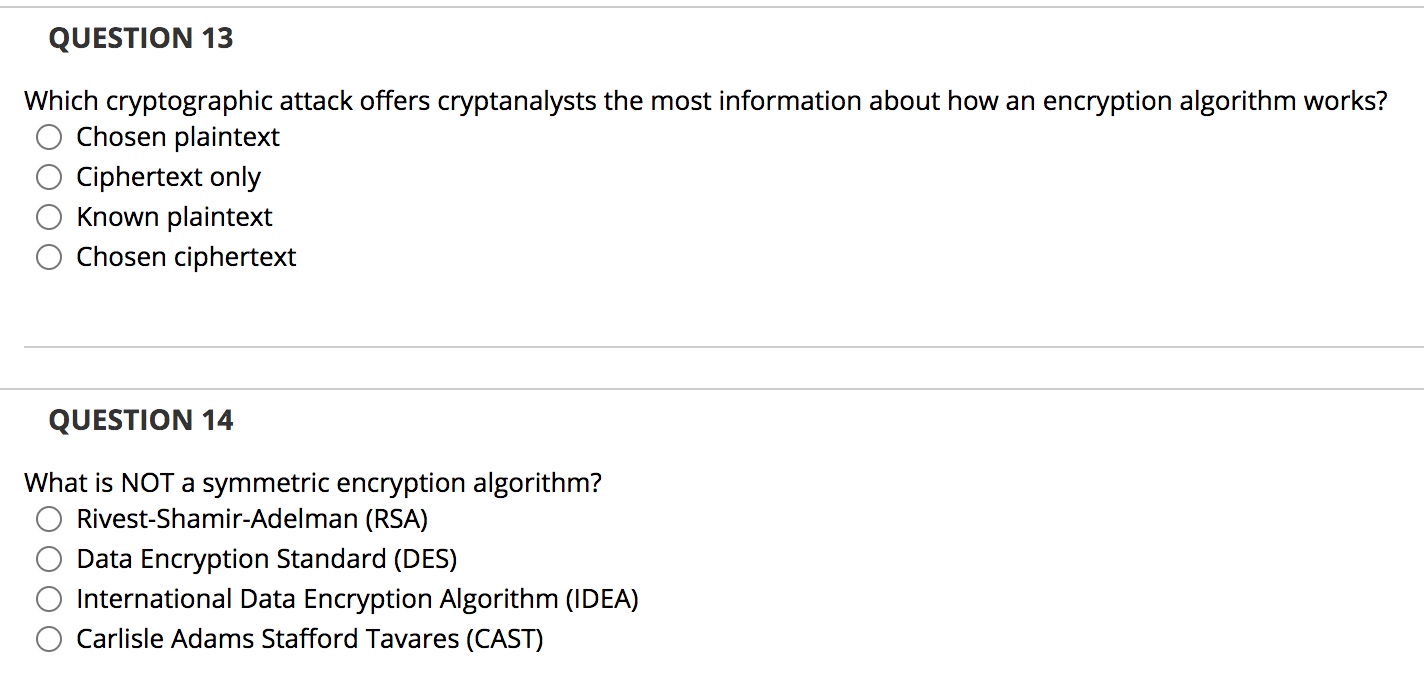Select Rivest-Shamir-Adelman (RSA) as the answer
Viewport: 1424px width, 700px height.
49,519
